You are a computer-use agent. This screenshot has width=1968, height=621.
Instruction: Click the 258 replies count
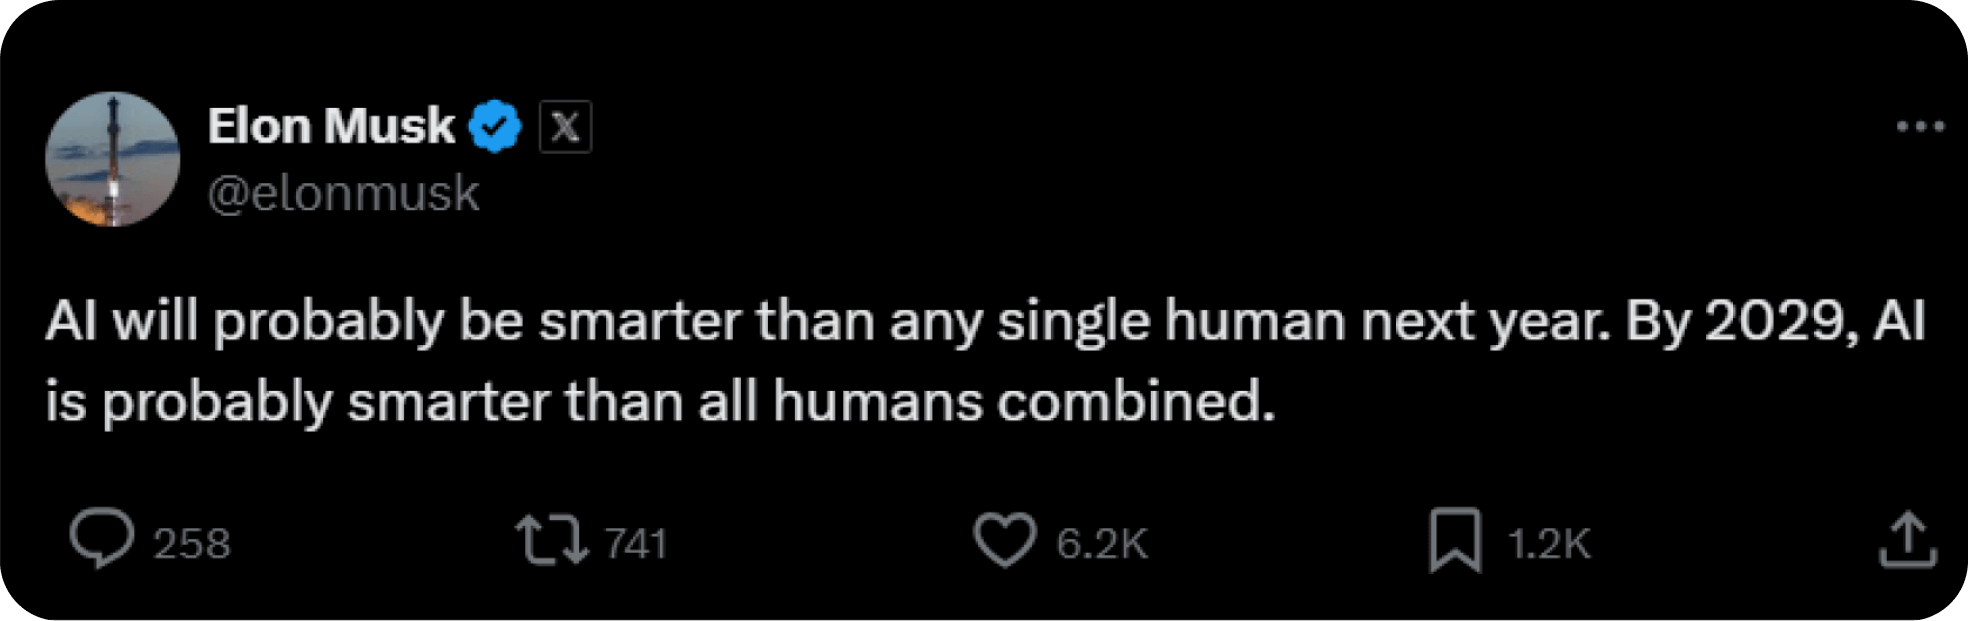(x=192, y=544)
